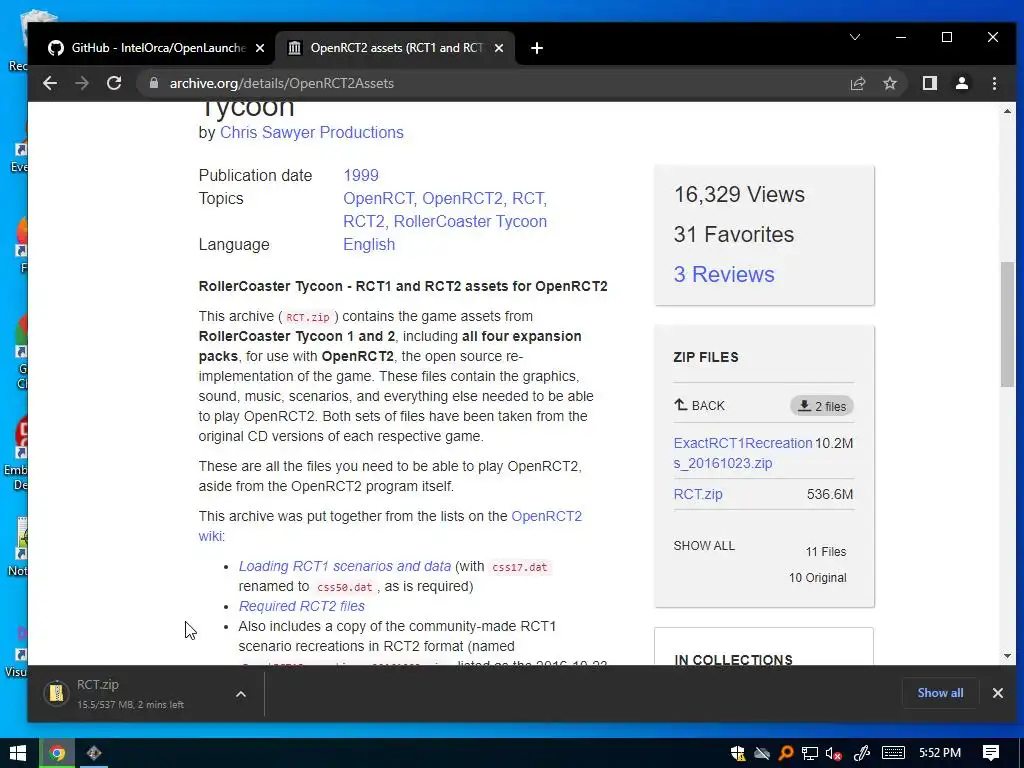Bookmark this tab with star icon

pos(889,83)
